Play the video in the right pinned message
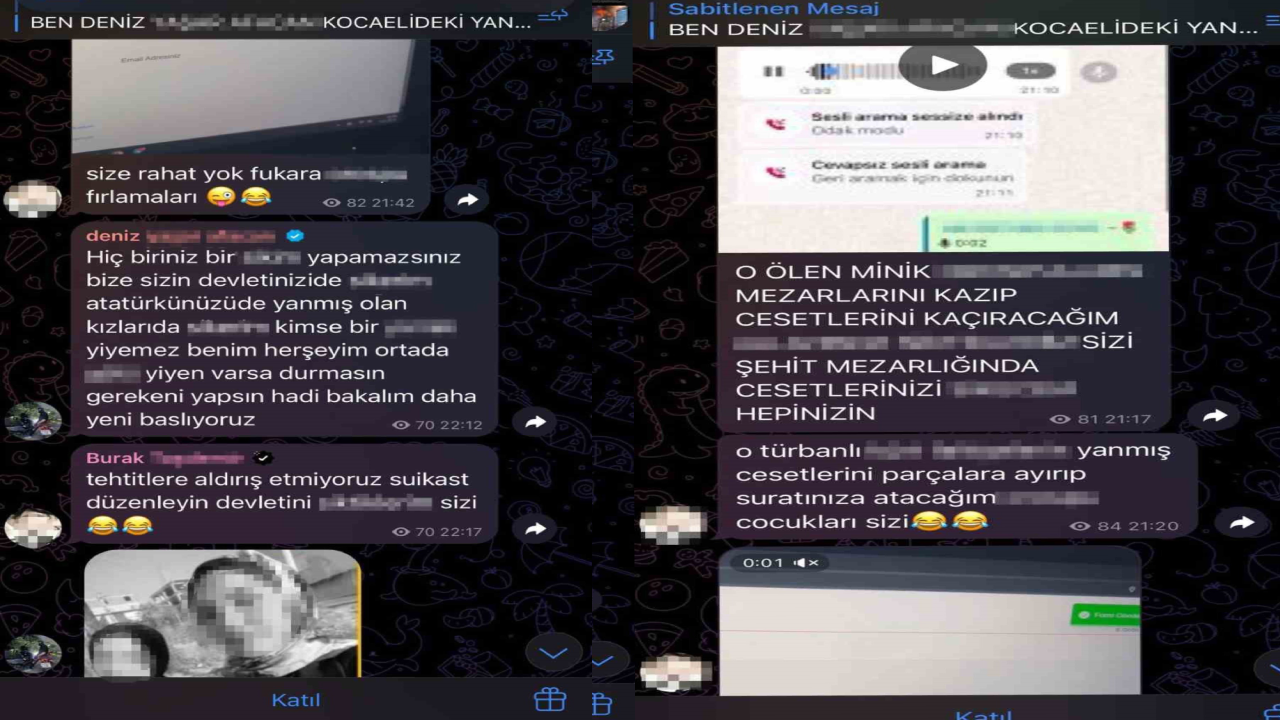Viewport: 1280px width, 720px height. (x=942, y=66)
